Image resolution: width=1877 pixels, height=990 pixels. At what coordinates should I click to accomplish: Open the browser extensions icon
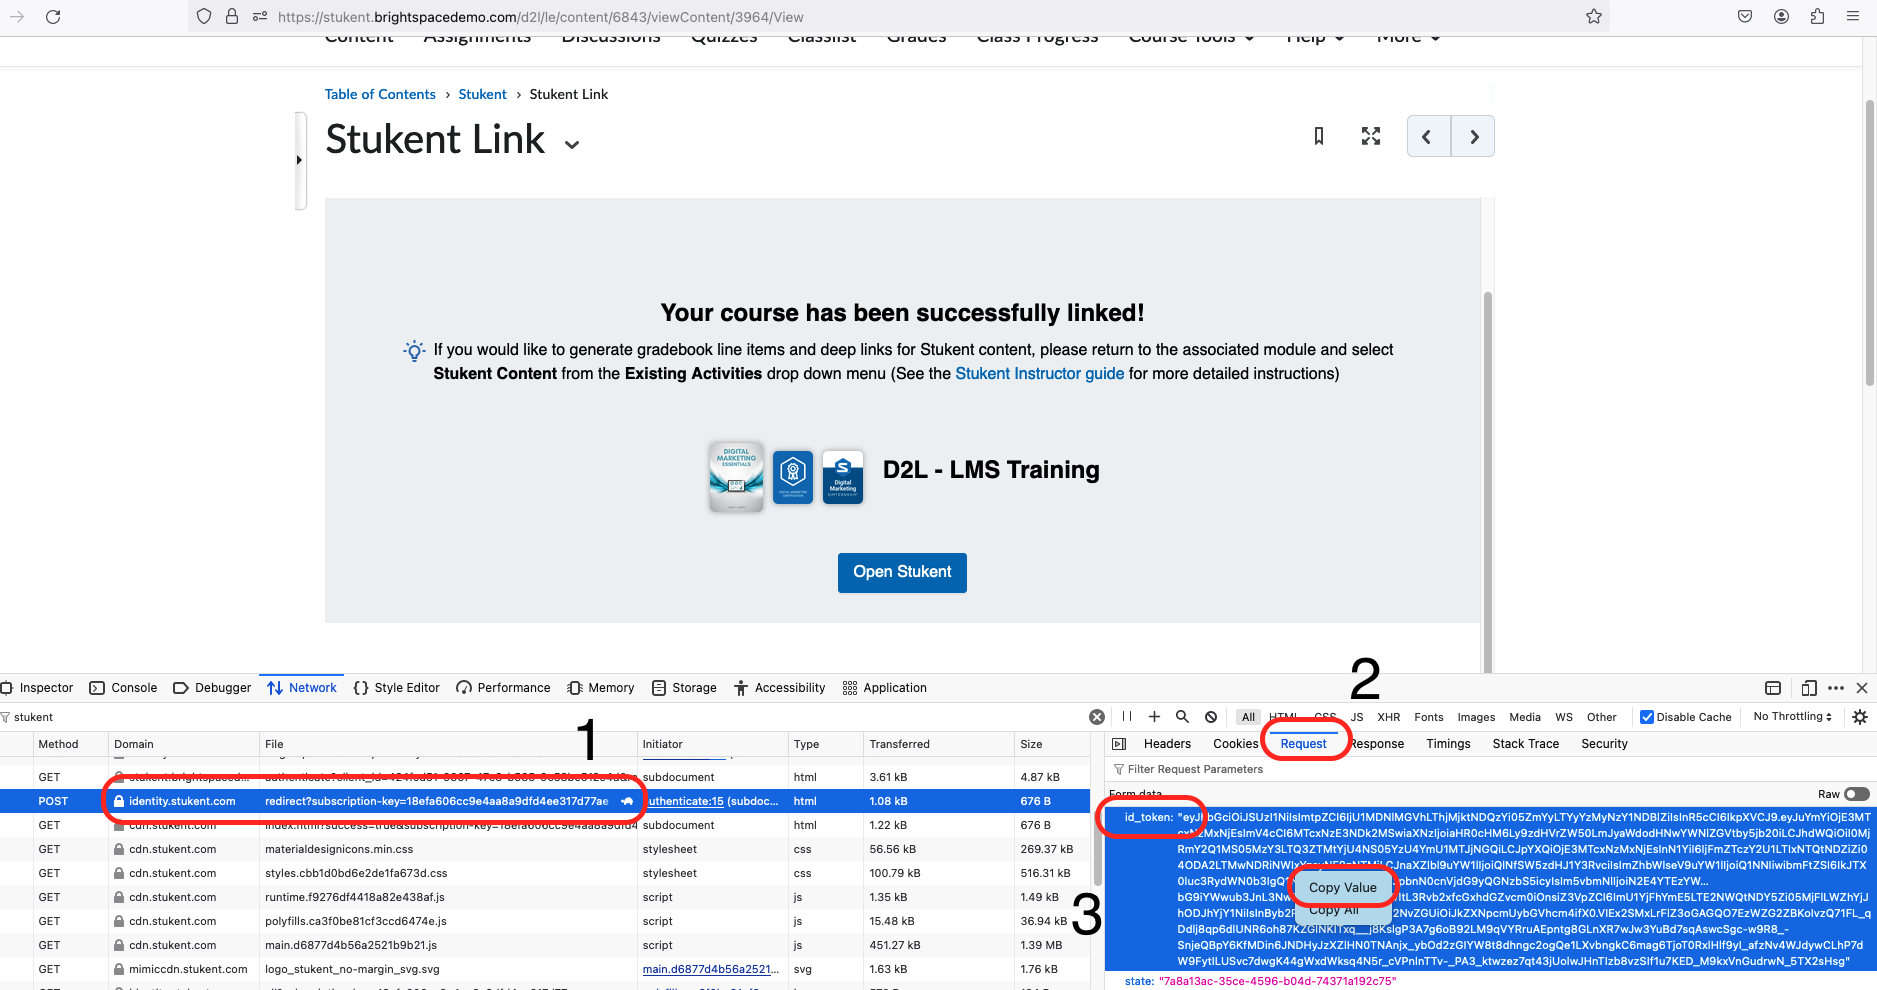click(x=1817, y=17)
